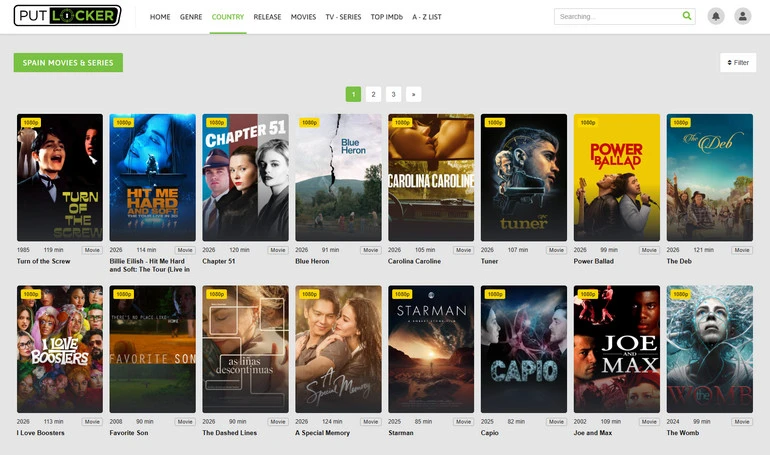770x455 pixels.
Task: Open the Carolina Caroline poster
Action: coord(431,177)
